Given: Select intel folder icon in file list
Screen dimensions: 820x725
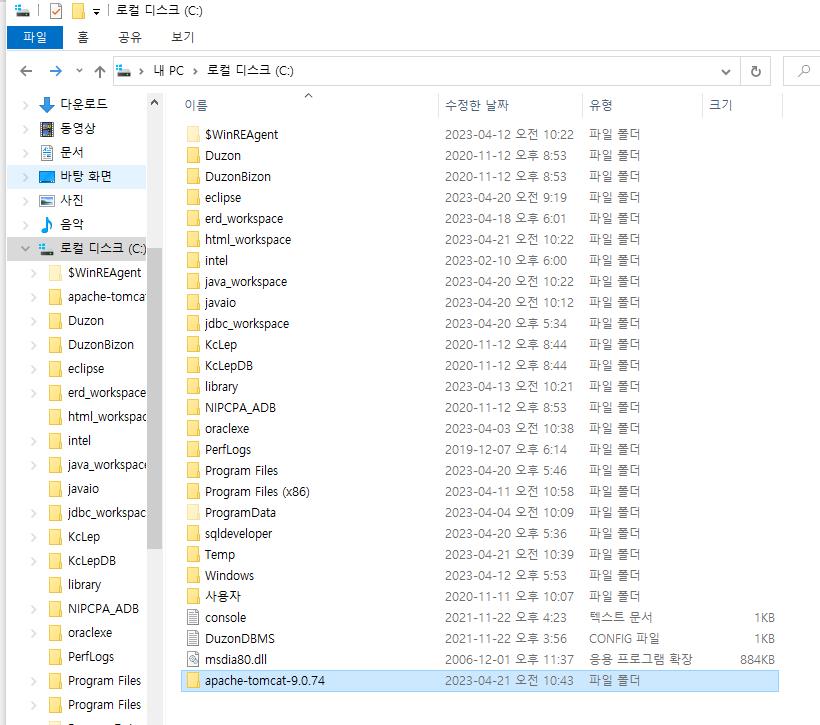Looking at the screenshot, I should point(193,260).
